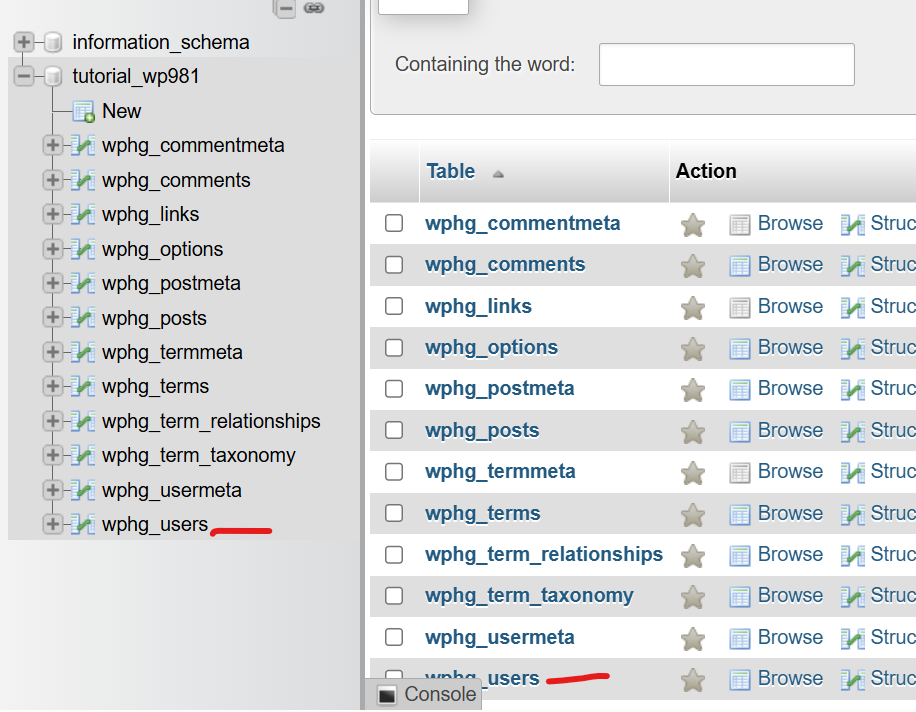Screen dimensions: 916x712
Task: Click favorite star for wphg_term_taxonomy table
Action: [693, 597]
